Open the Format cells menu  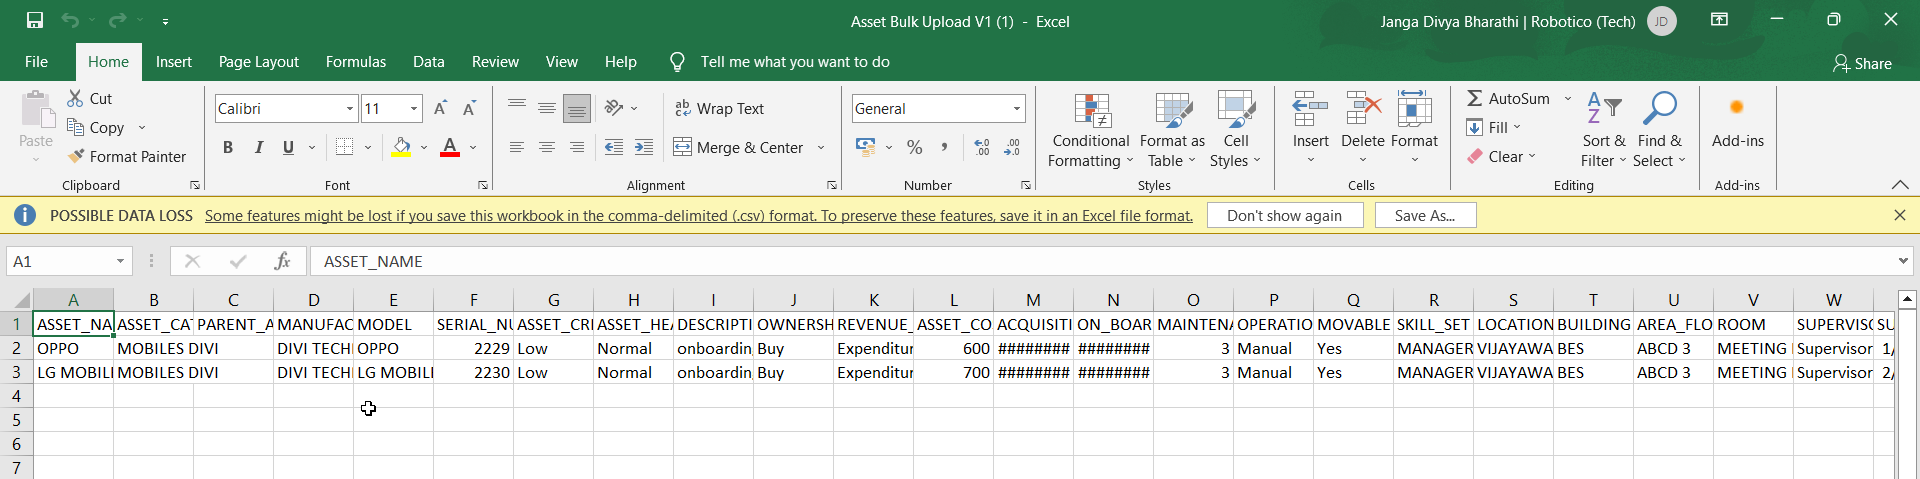pos(1414,130)
